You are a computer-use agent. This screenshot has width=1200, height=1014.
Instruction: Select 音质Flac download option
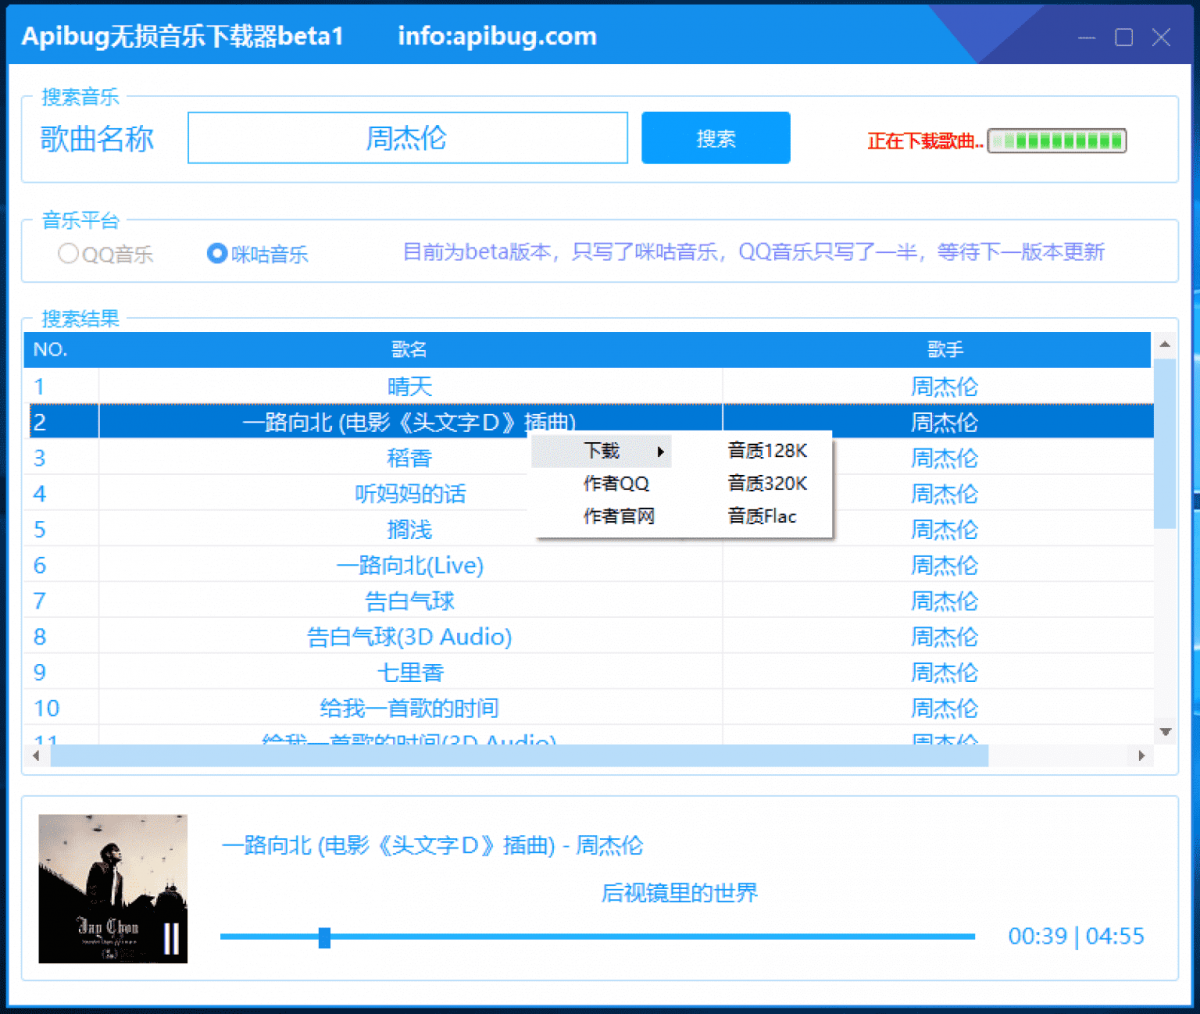(x=762, y=516)
